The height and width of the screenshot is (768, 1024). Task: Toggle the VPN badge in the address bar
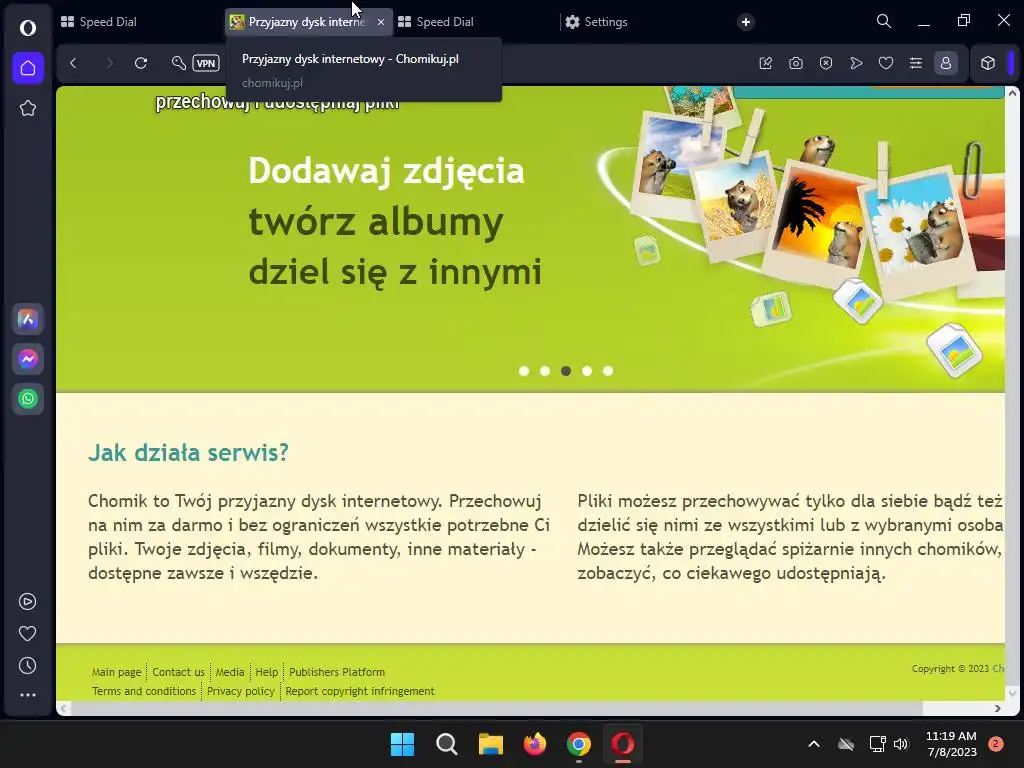pyautogui.click(x=206, y=63)
